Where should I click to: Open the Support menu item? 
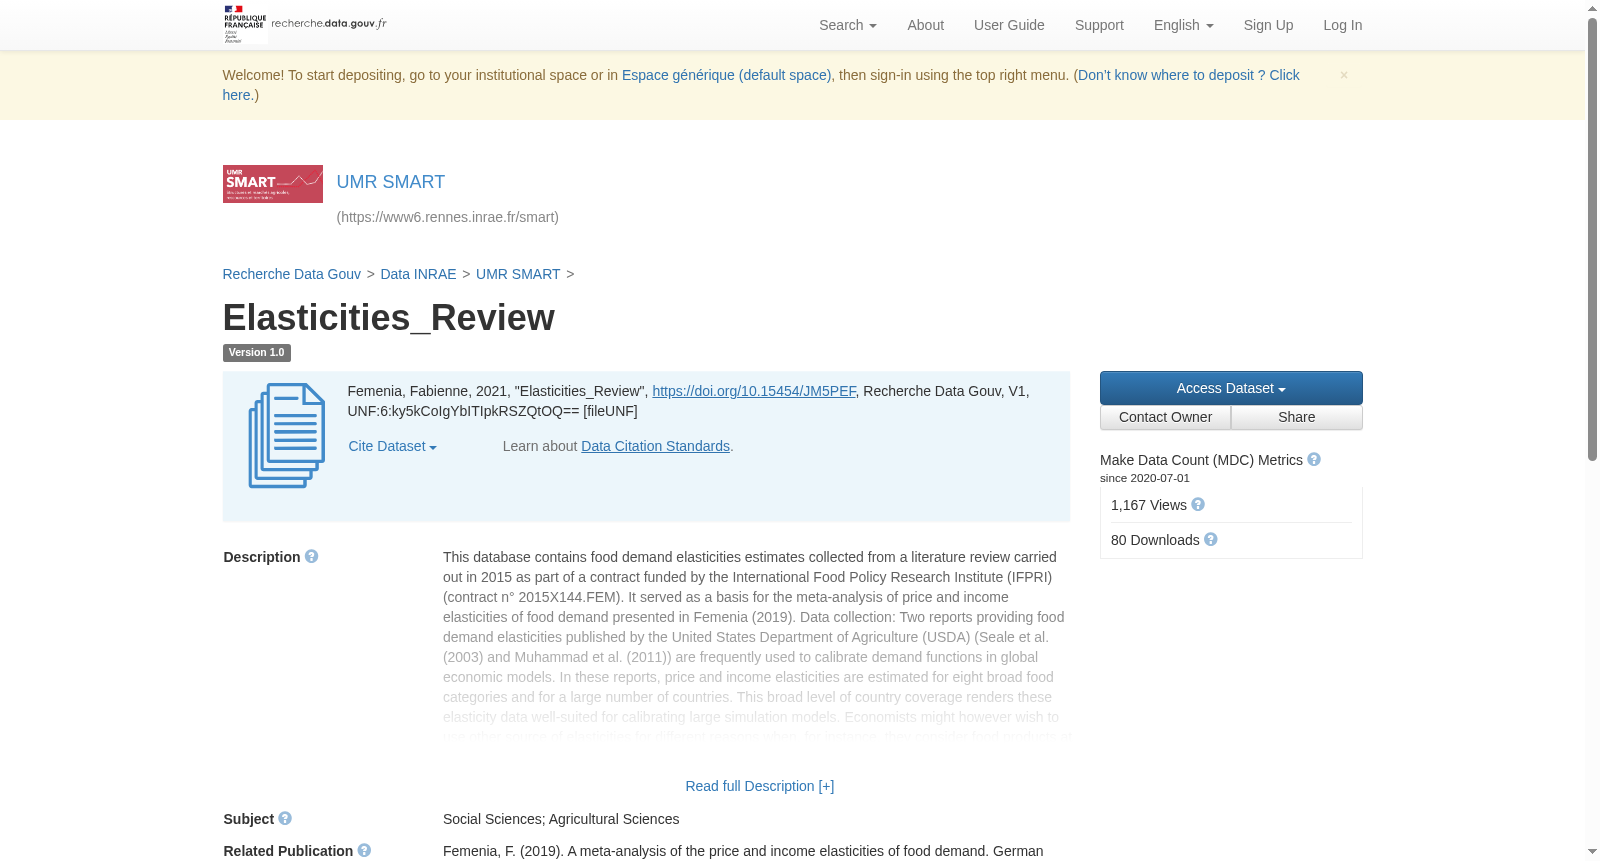click(1099, 25)
